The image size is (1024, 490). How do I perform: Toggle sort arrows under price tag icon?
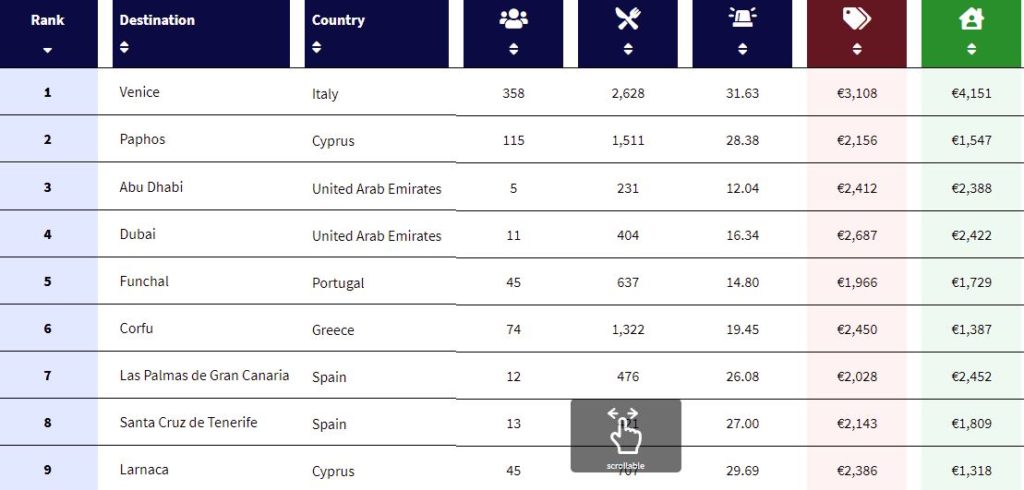(x=857, y=49)
